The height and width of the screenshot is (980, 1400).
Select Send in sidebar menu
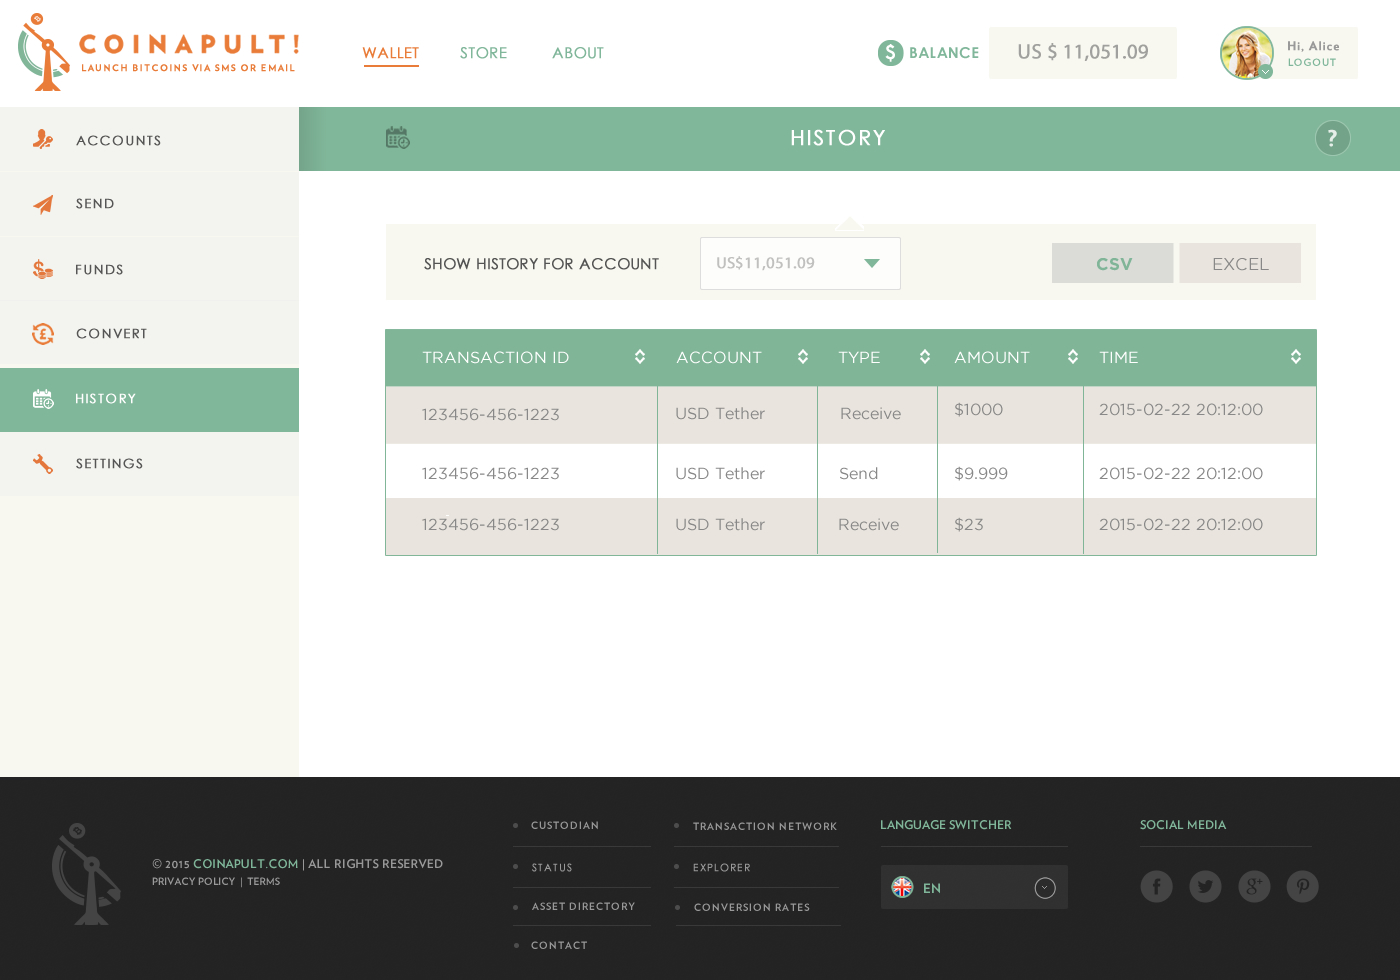pos(149,204)
